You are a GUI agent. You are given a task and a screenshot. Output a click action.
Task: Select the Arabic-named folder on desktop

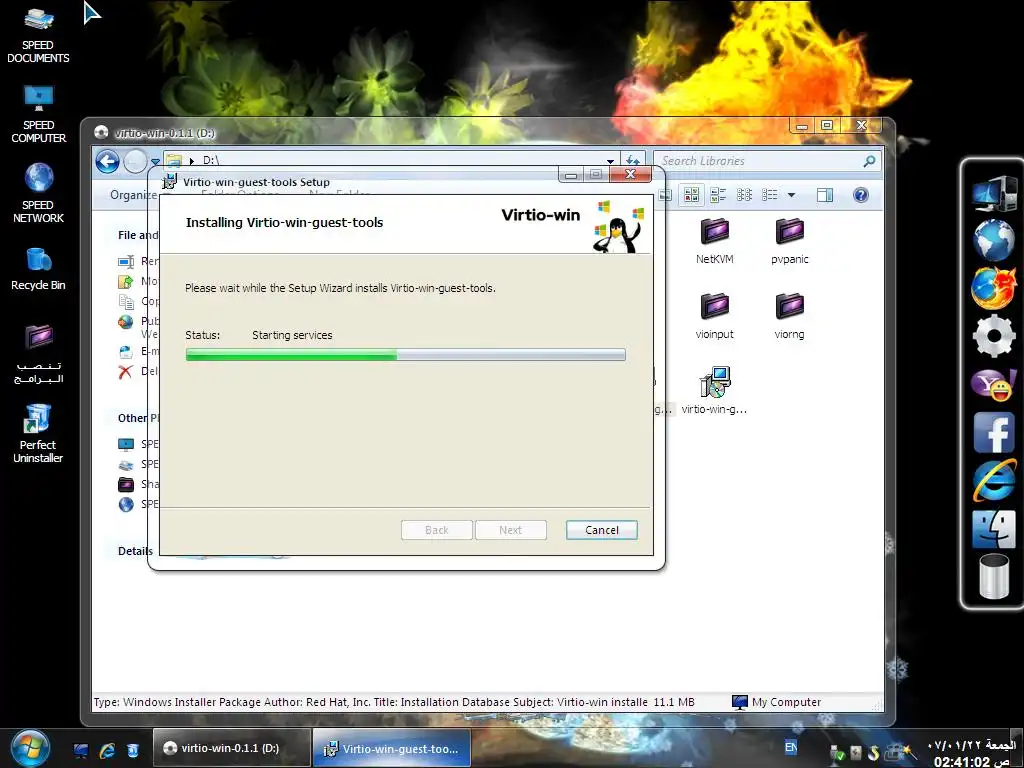click(38, 355)
